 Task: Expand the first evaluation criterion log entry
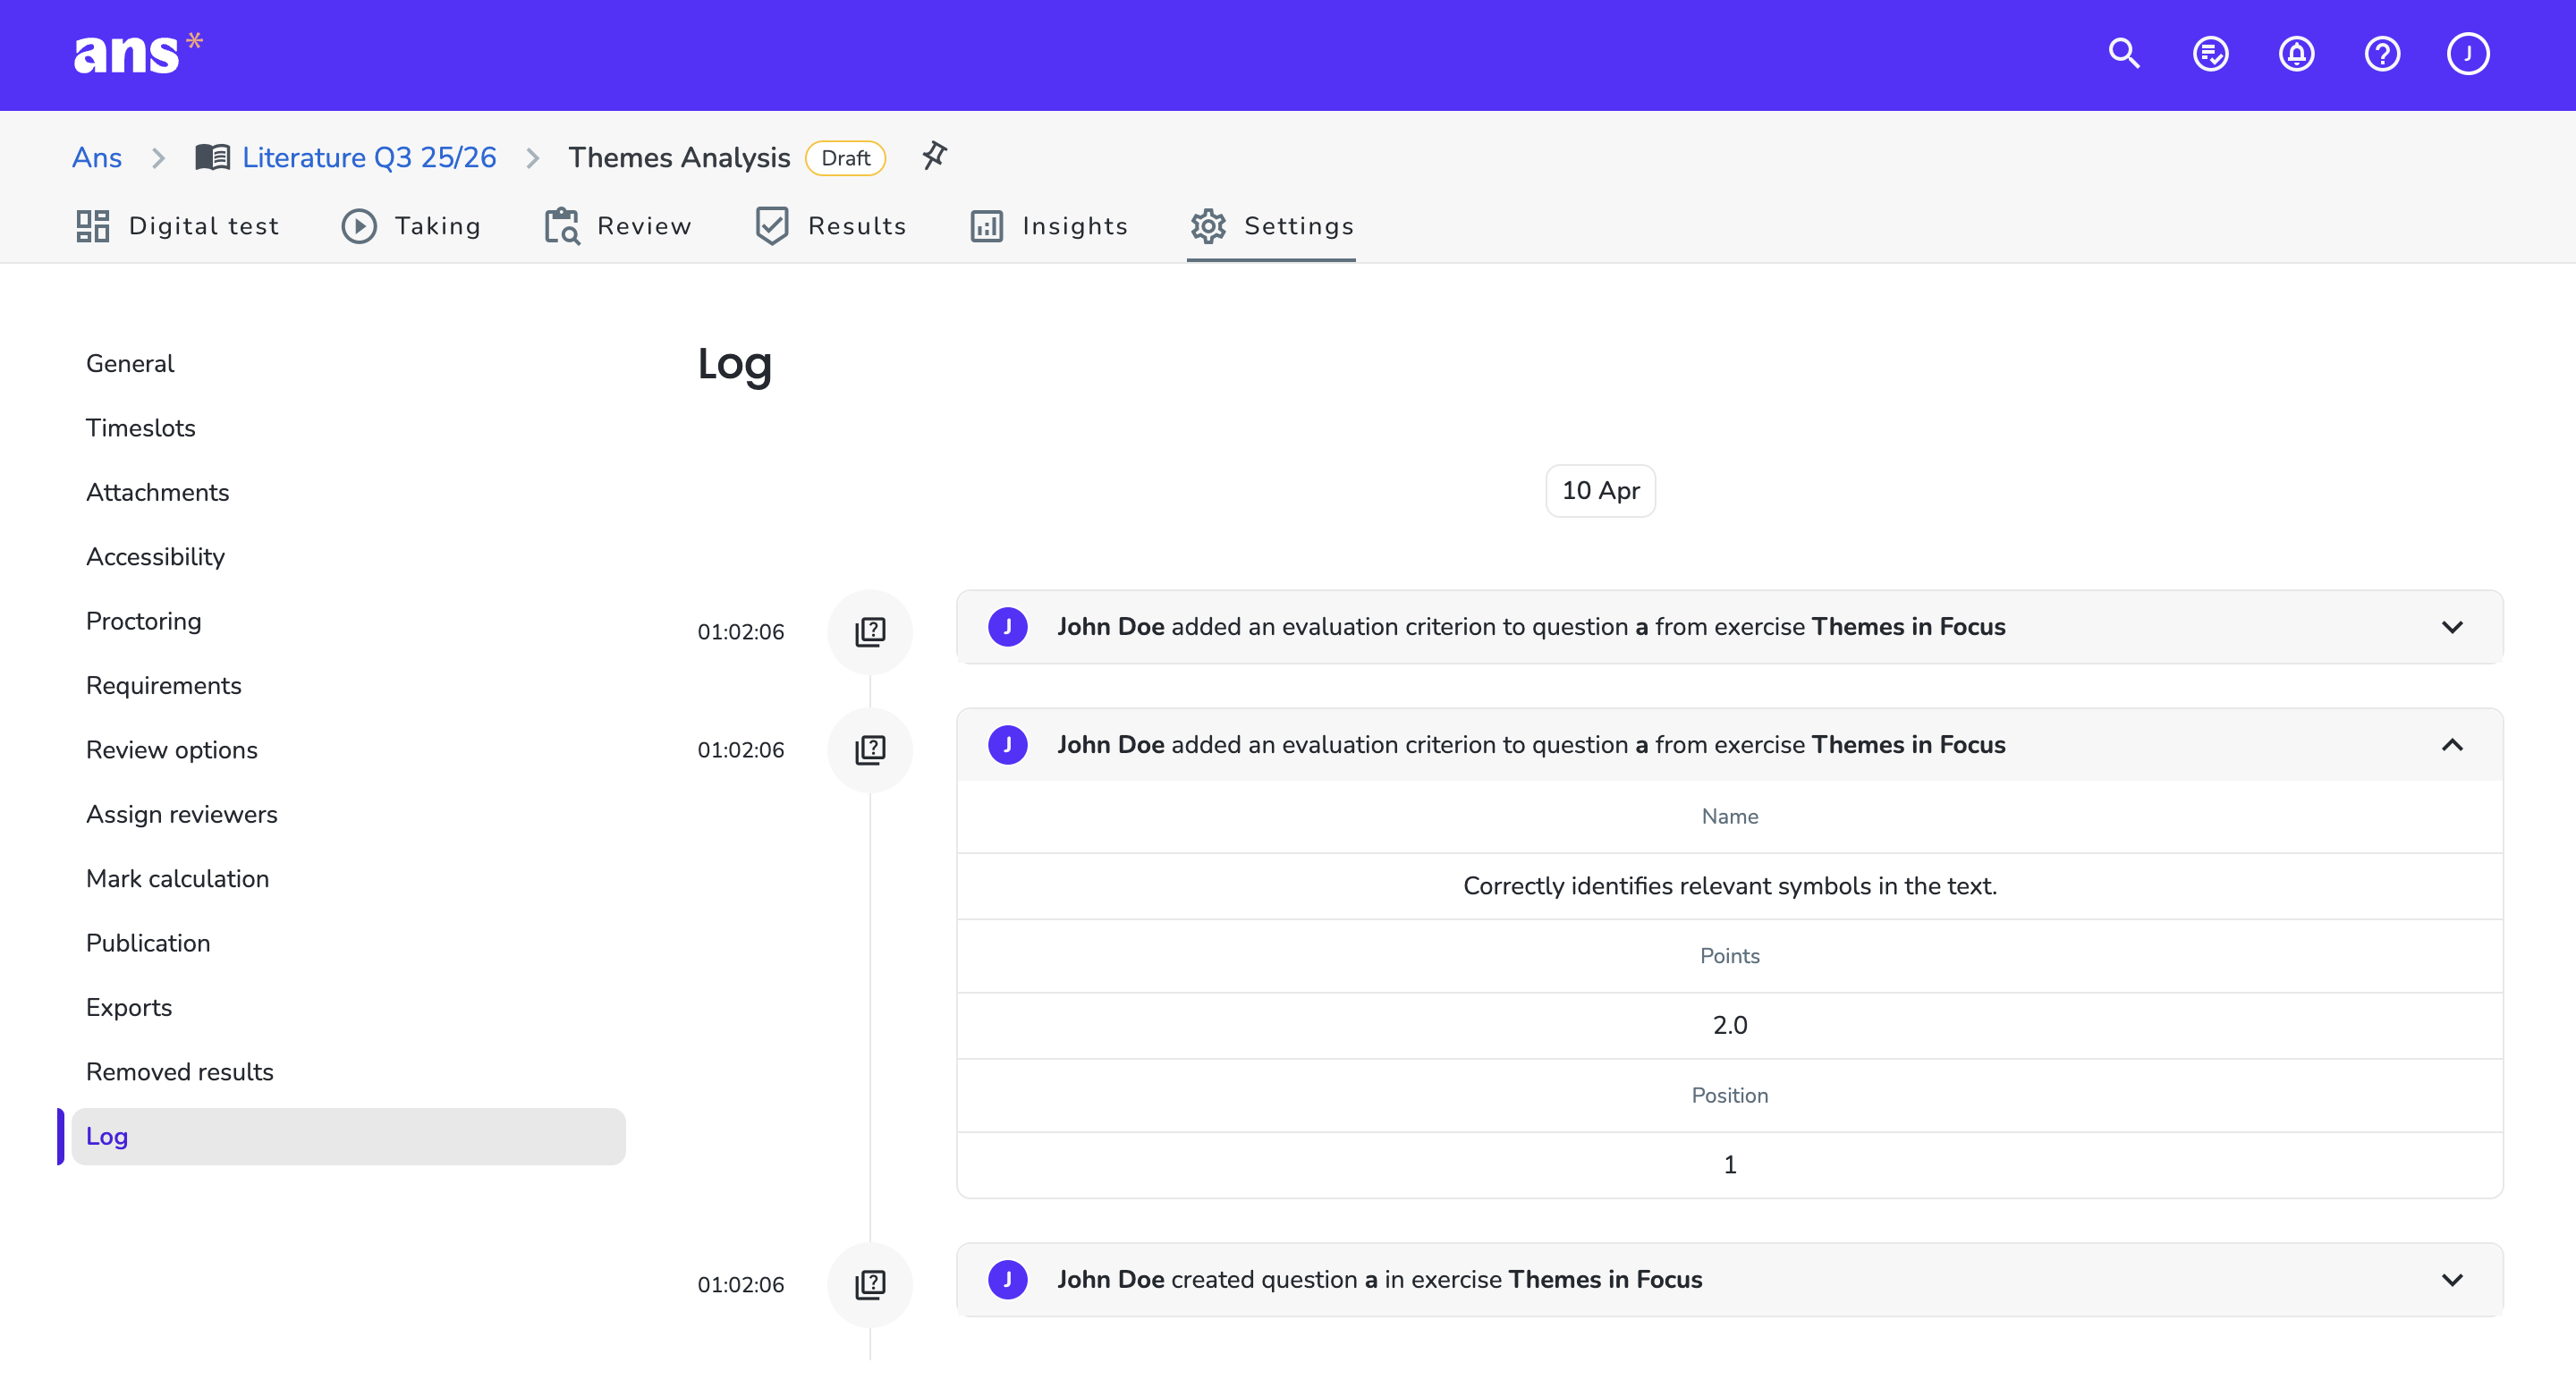point(2452,627)
